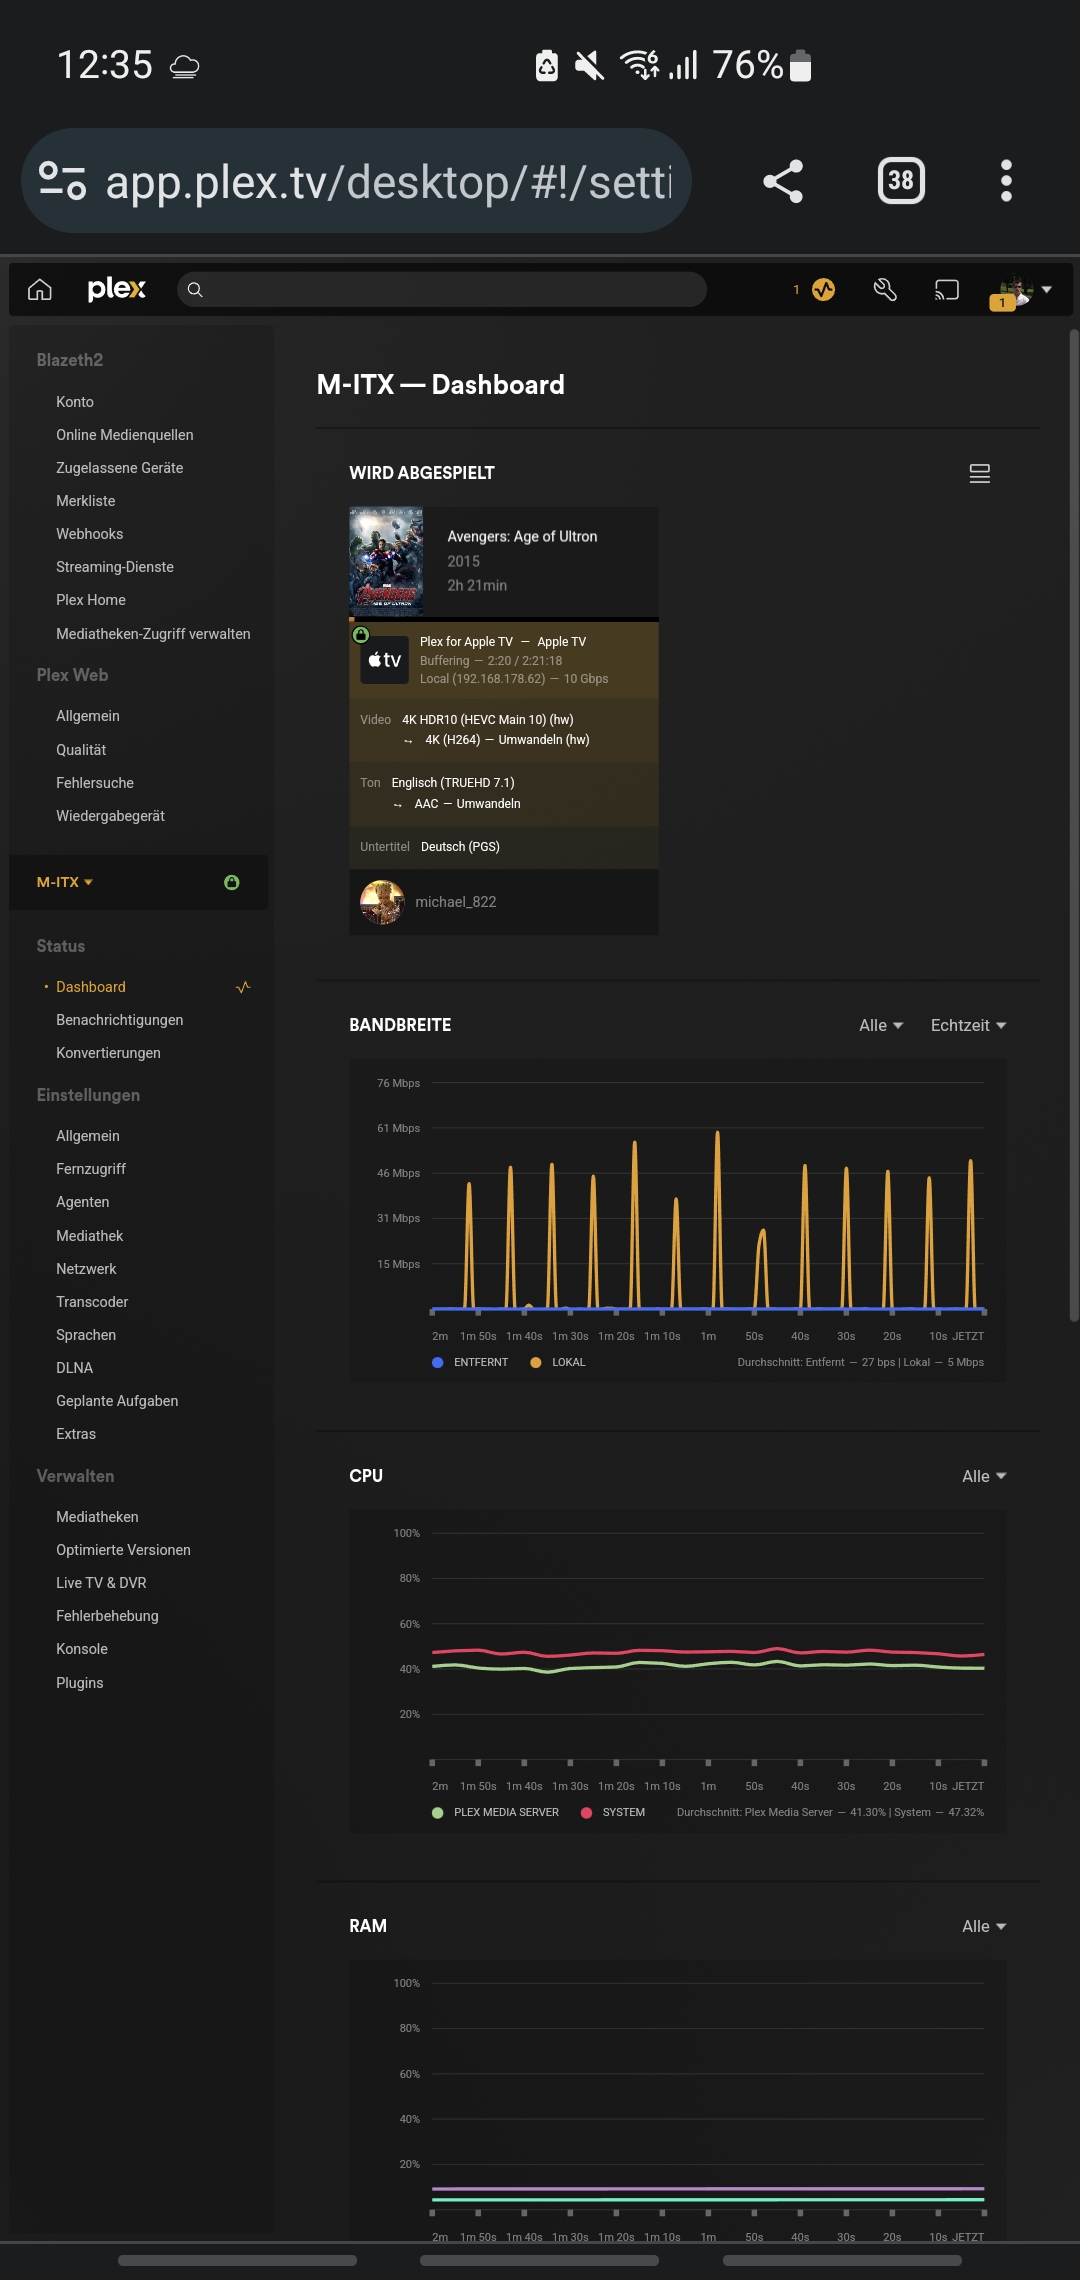1080x2280 pixels.
Task: Click the browser share icon
Action: click(783, 181)
